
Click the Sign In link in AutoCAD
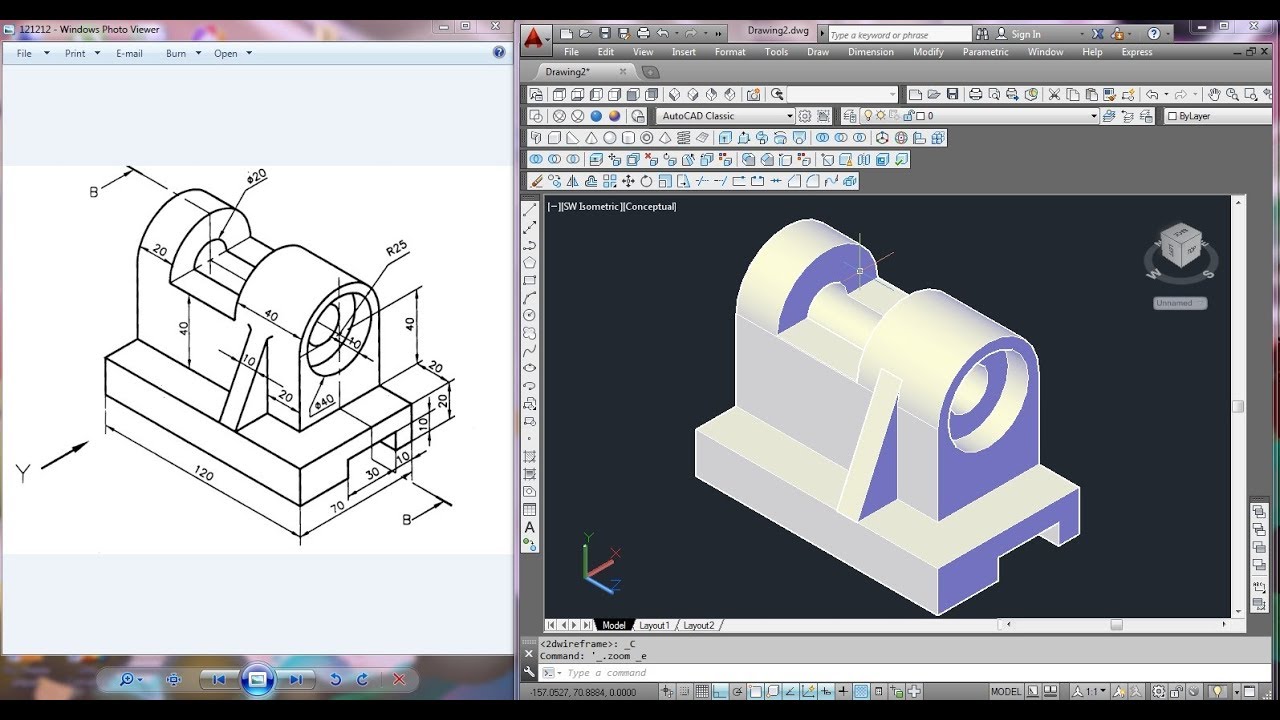(1025, 34)
